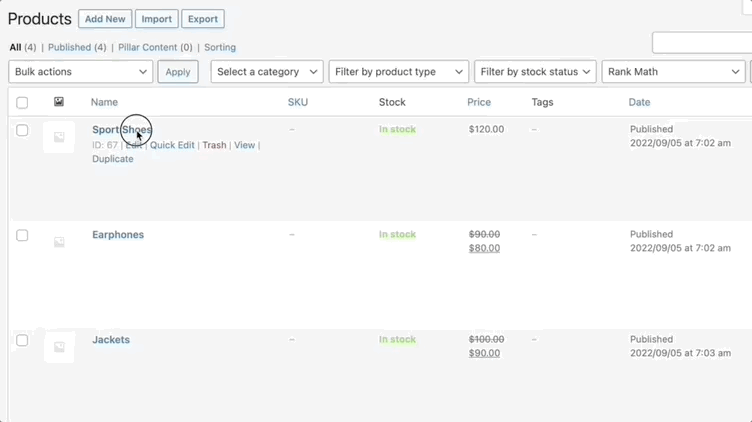Check the Sport Shoes row checkbox
This screenshot has height=422, width=752.
pyautogui.click(x=22, y=130)
